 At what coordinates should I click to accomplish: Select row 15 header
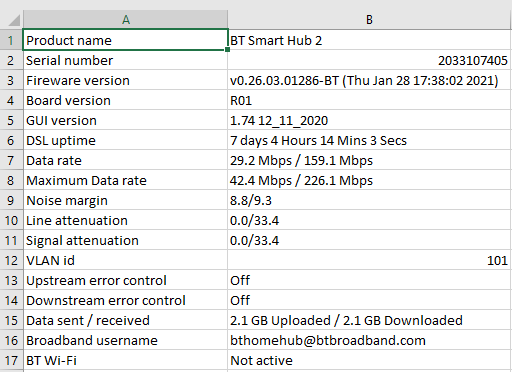[11, 320]
